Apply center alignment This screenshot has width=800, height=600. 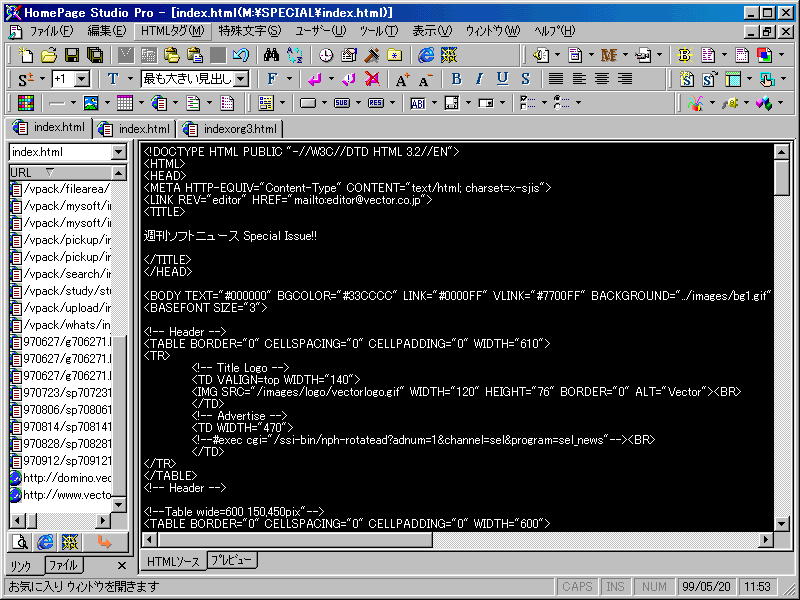(602, 79)
